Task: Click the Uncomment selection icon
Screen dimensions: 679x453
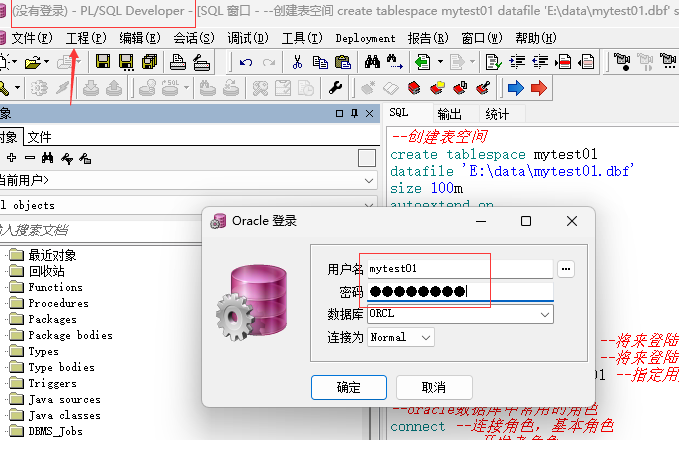Action: tap(586, 62)
